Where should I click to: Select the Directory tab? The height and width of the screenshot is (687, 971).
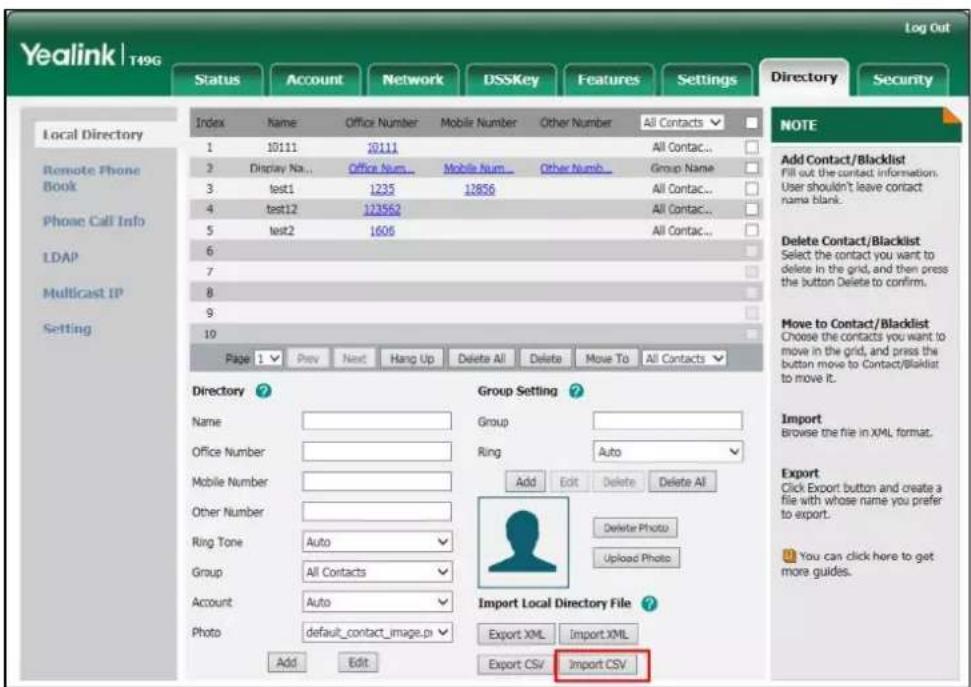[804, 77]
